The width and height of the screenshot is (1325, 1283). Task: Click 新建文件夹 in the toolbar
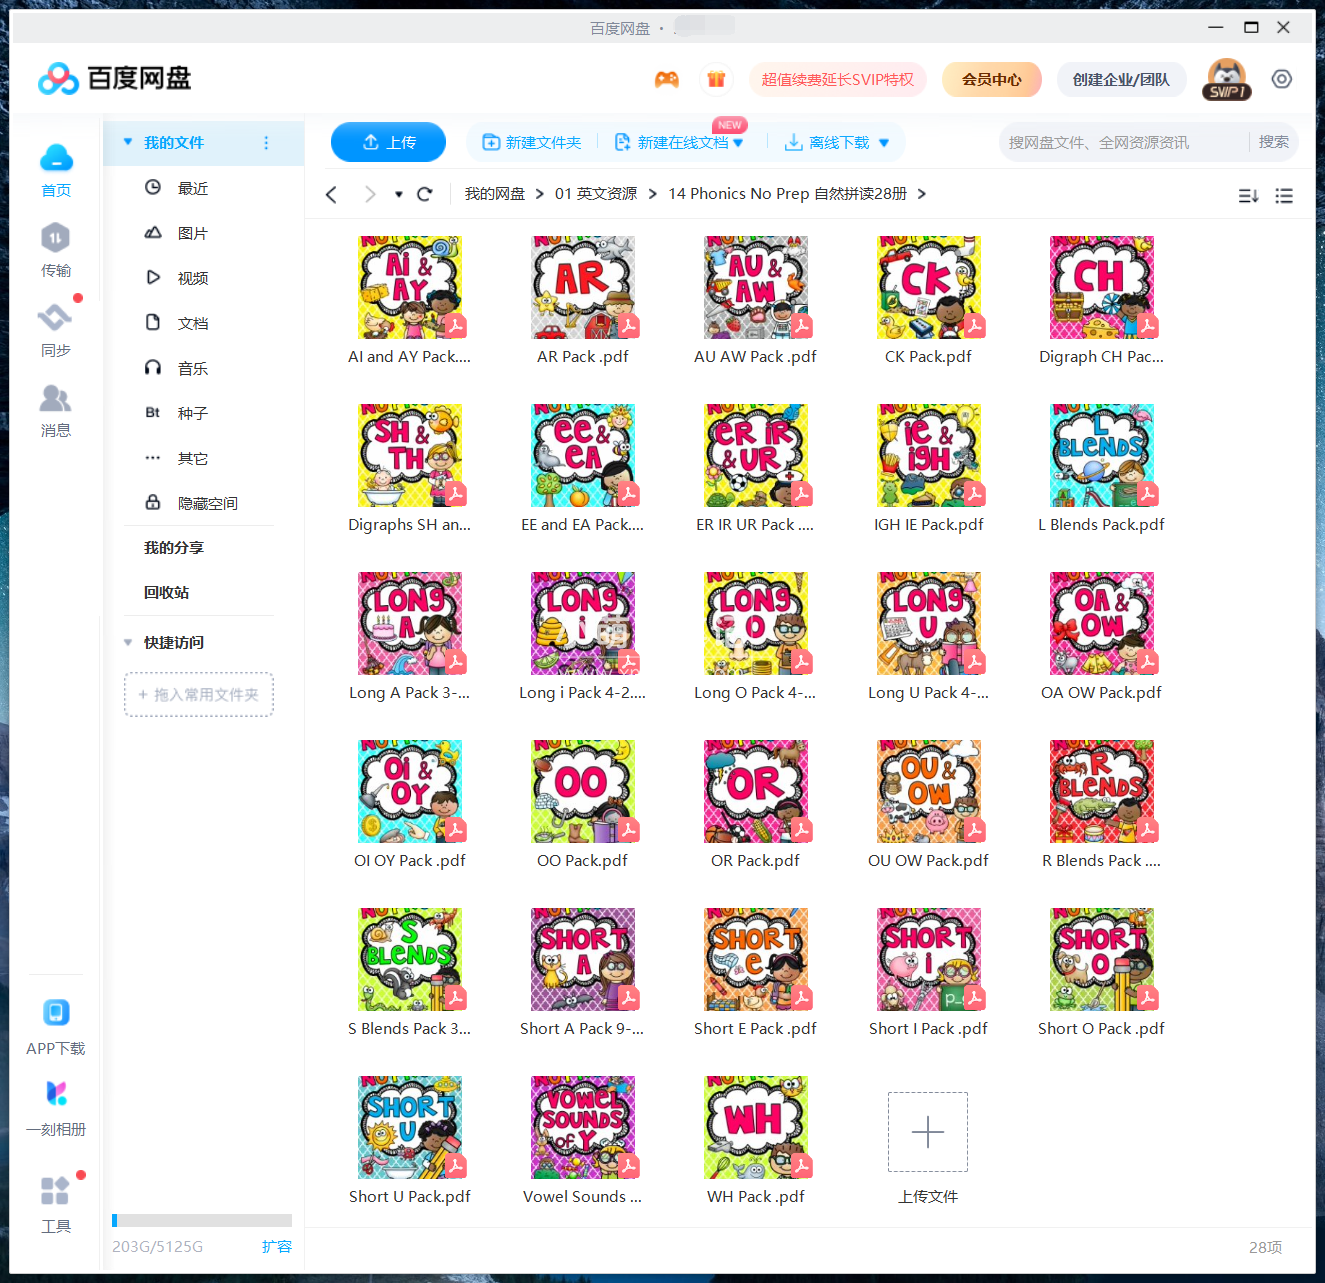[x=532, y=142]
